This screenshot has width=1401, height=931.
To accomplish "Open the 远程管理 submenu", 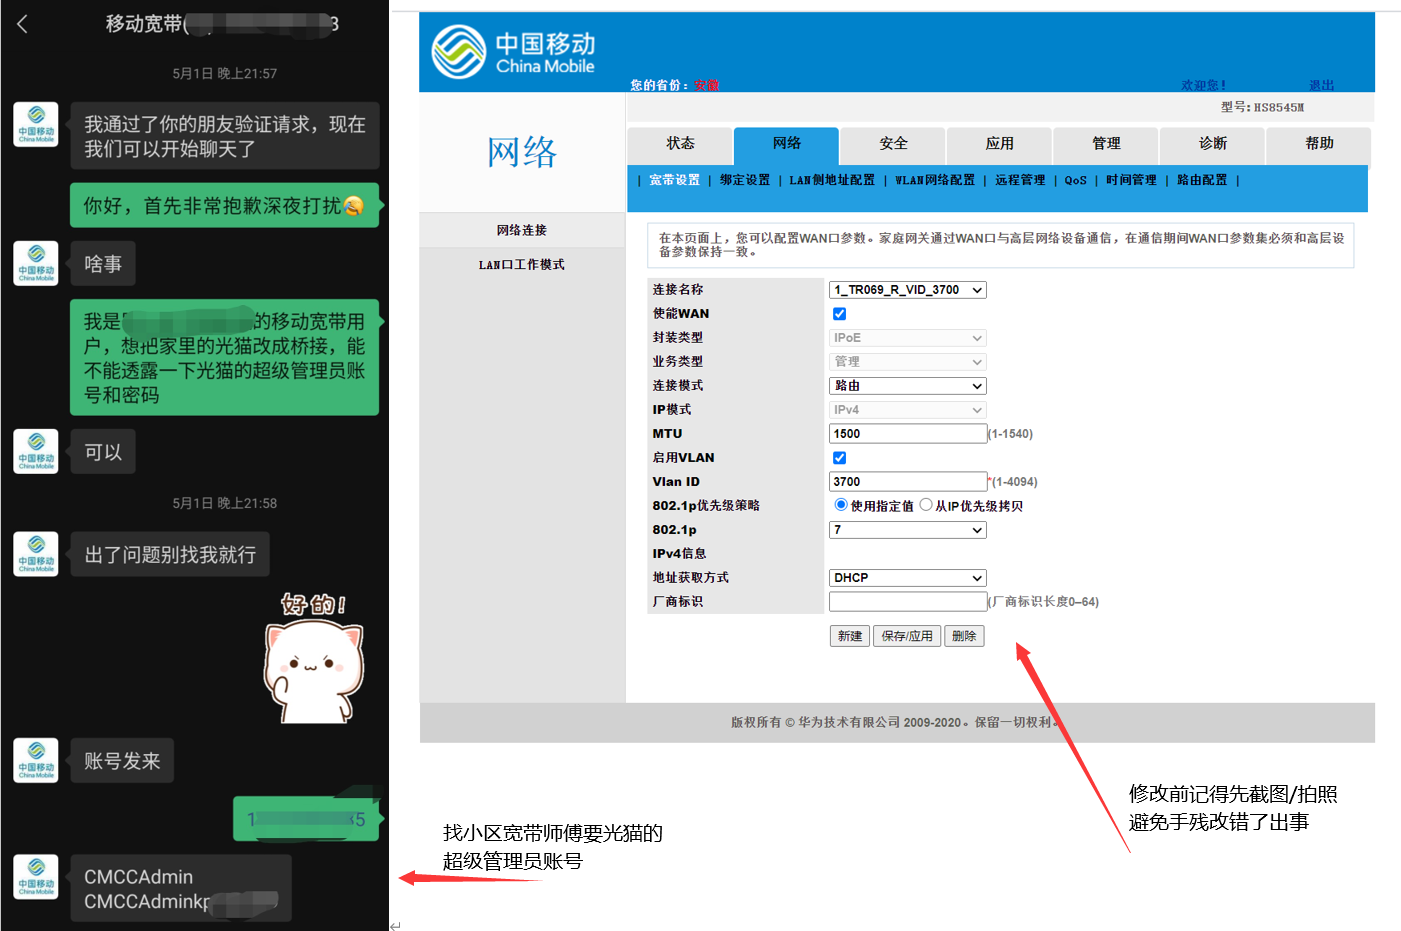I will coord(1020,180).
